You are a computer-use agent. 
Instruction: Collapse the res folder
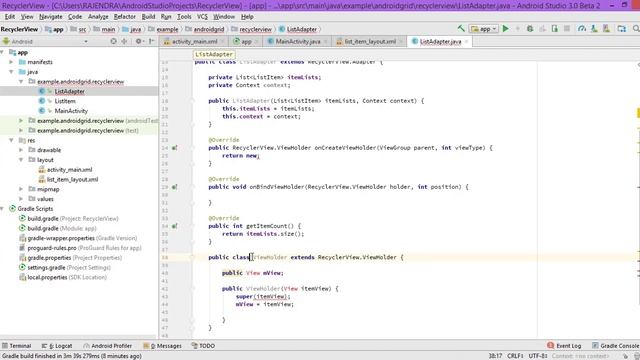click(11, 140)
